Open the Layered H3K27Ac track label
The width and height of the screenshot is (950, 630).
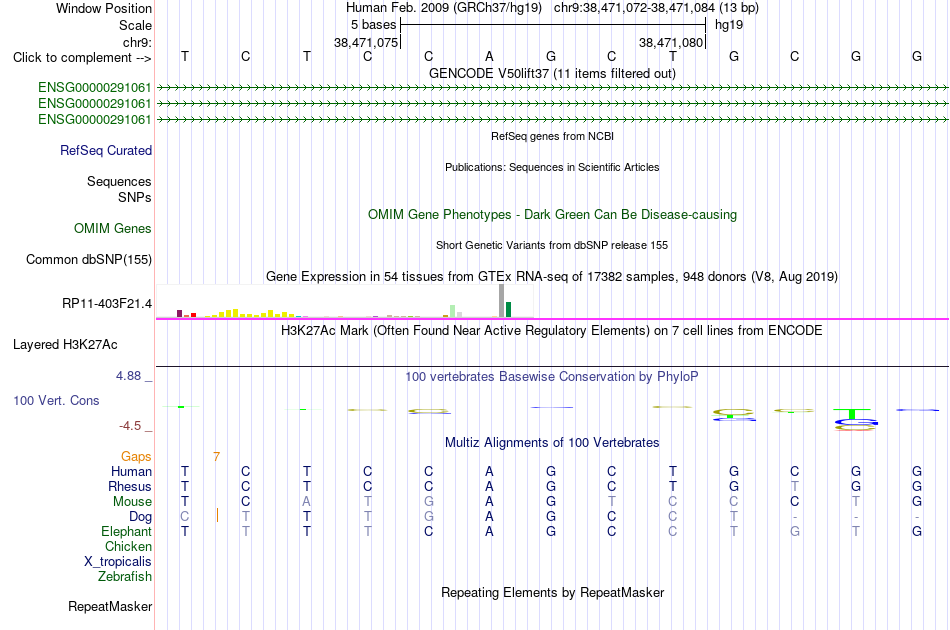[65, 345]
